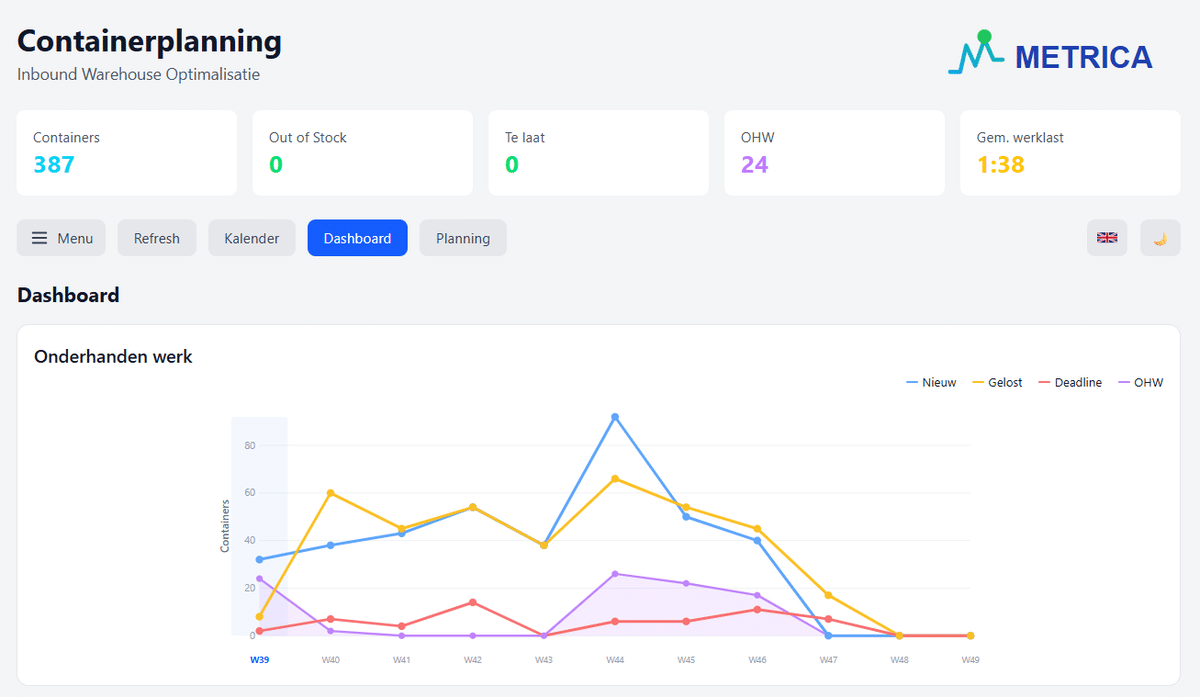Viewport: 1200px width, 697px height.
Task: Toggle the Gelost series in the legend
Action: click(997, 382)
